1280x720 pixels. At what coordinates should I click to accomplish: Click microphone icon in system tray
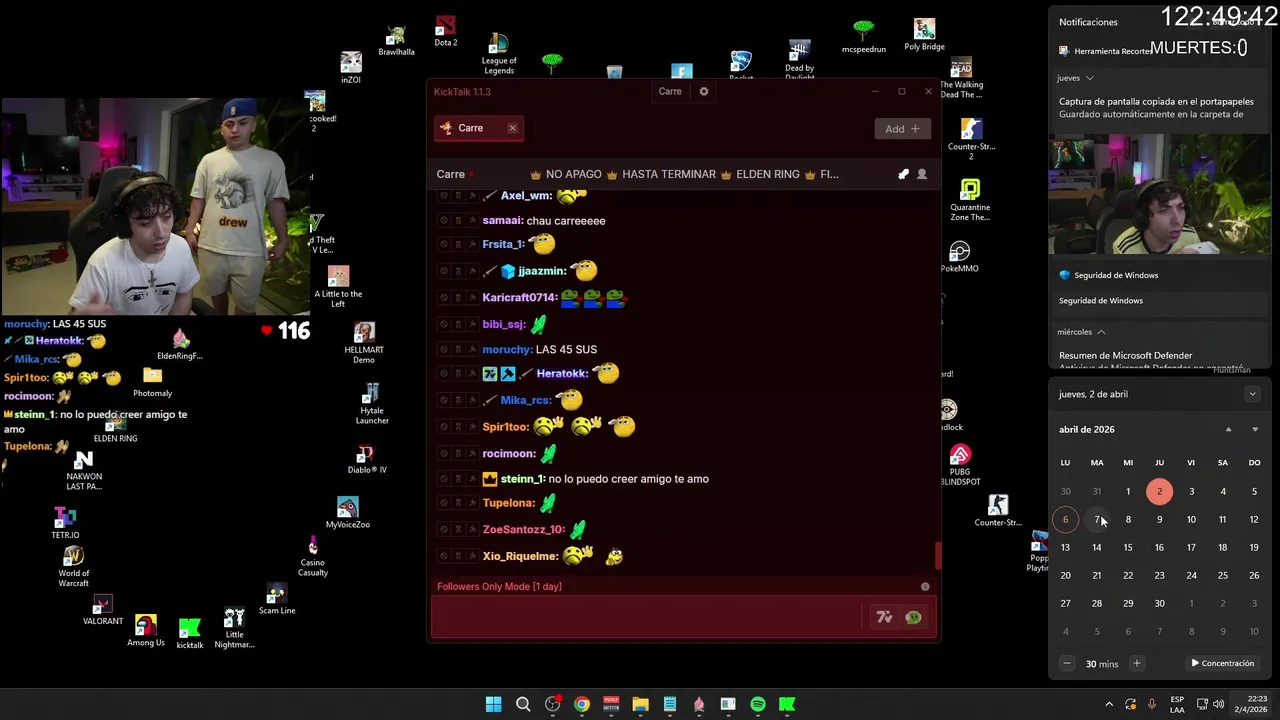[x=1152, y=704]
